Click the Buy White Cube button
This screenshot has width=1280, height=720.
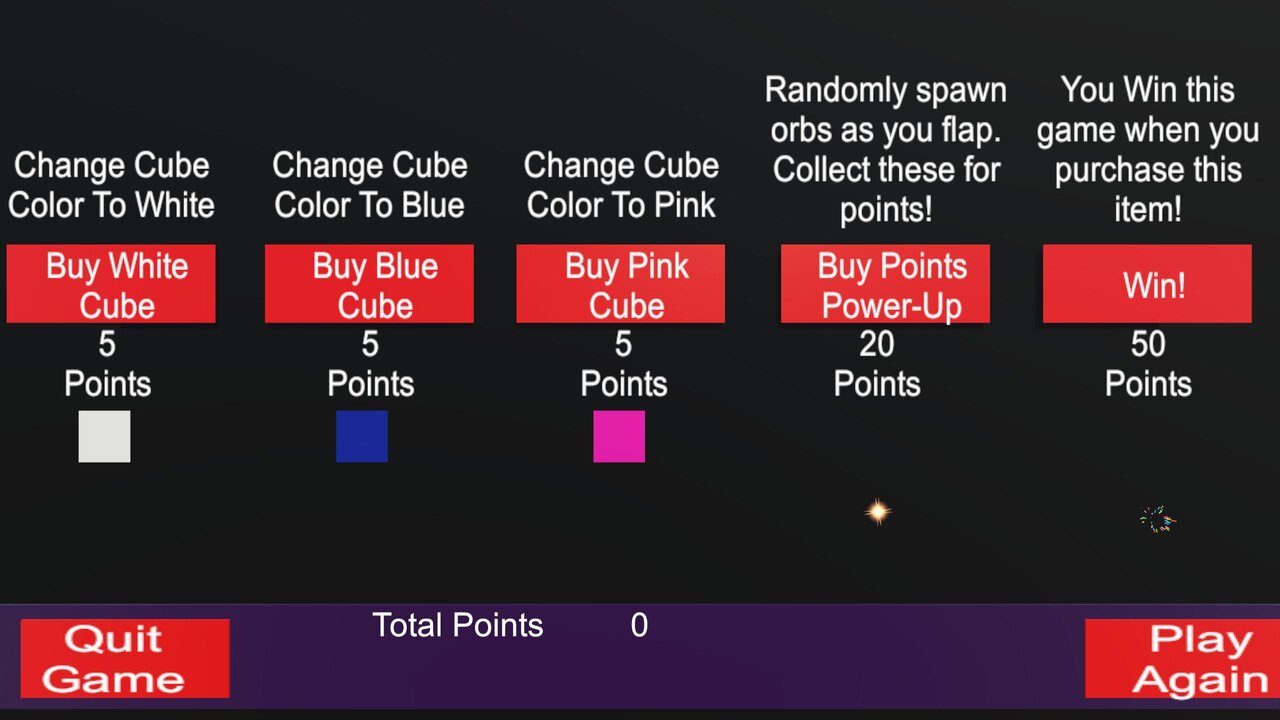tap(111, 284)
